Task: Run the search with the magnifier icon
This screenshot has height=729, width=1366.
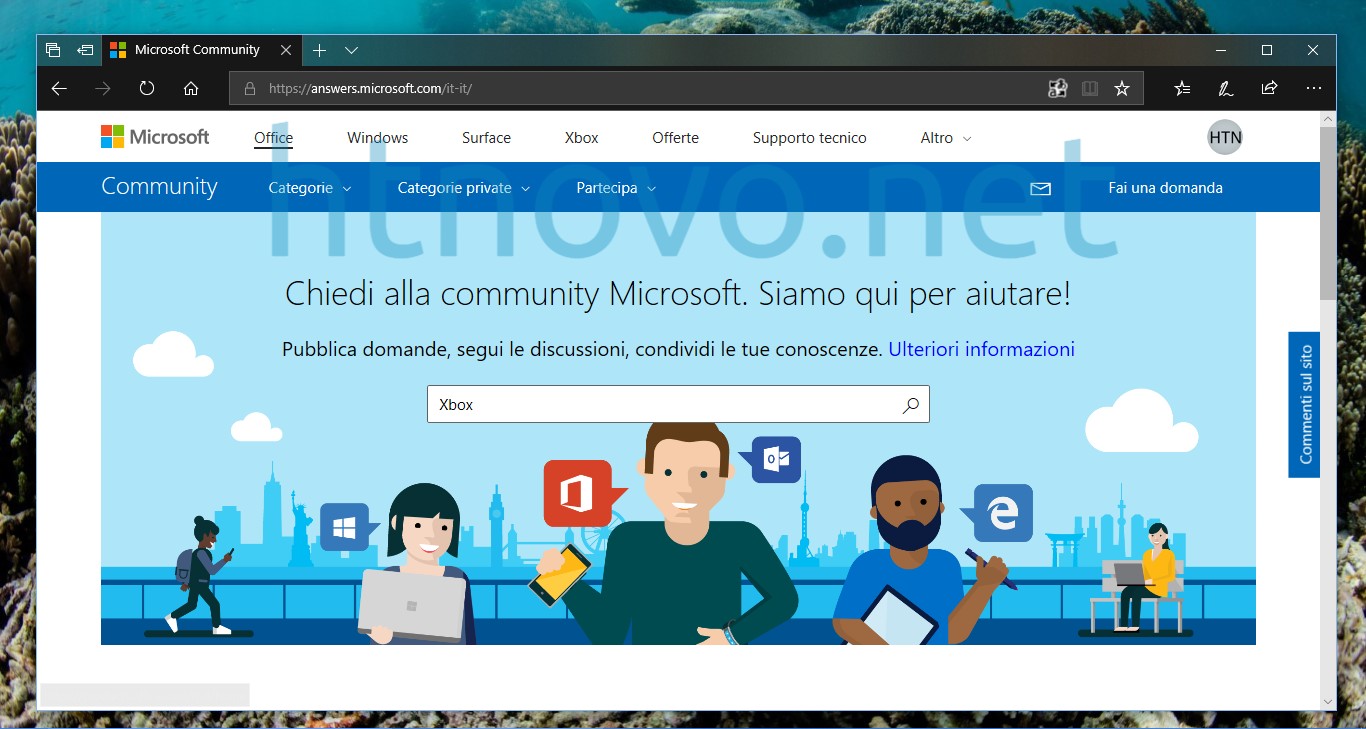Action: 910,404
